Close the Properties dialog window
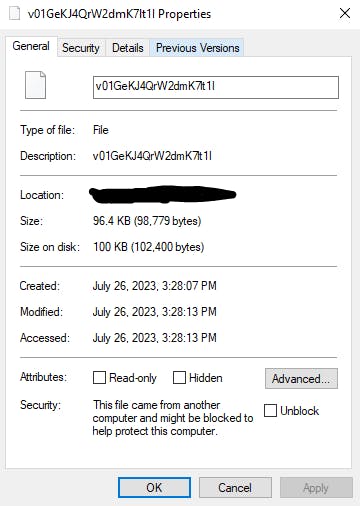This screenshot has height=506, width=360. coord(345,13)
